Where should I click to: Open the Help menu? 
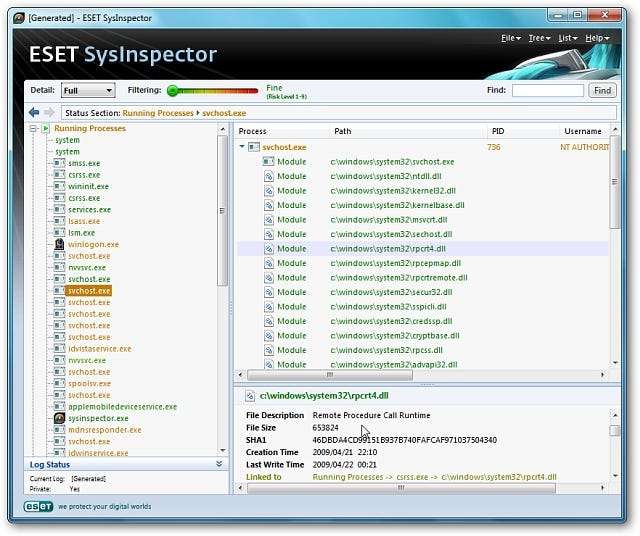[597, 38]
